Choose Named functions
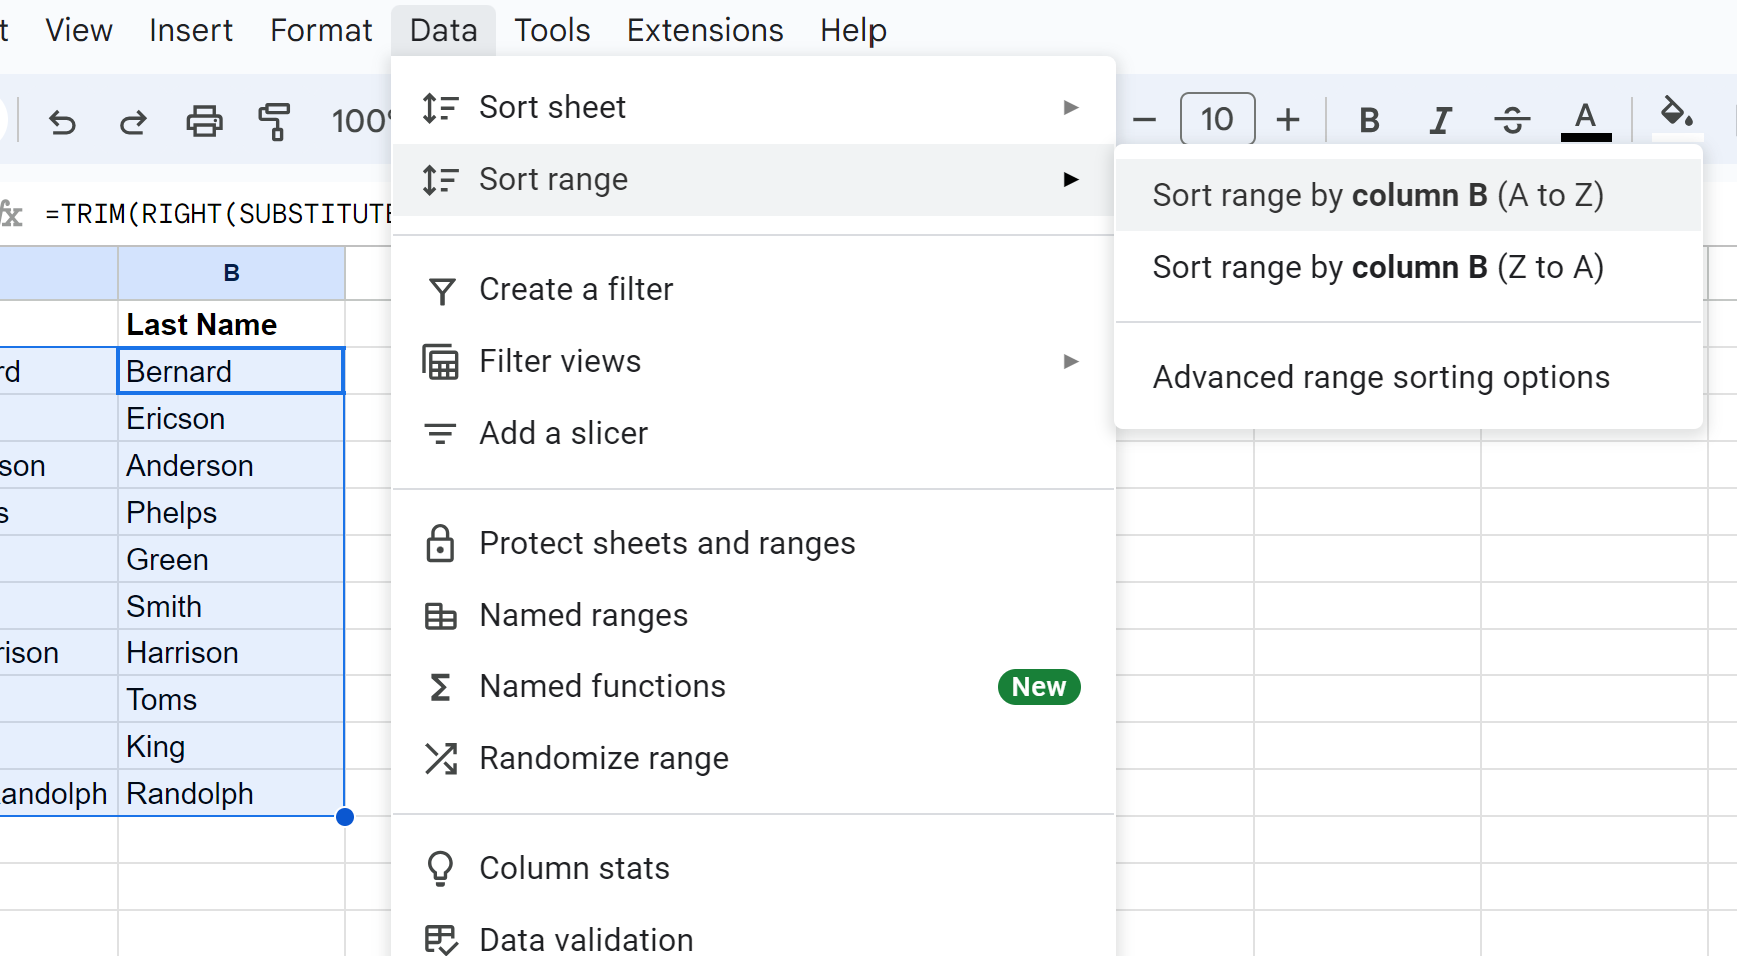Image resolution: width=1737 pixels, height=956 pixels. (754, 687)
